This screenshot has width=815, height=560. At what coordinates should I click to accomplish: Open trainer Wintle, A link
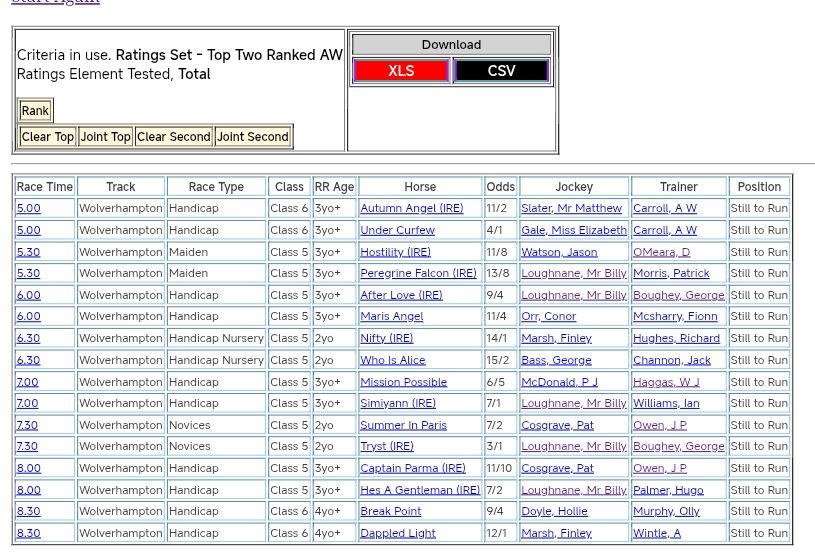pos(656,533)
